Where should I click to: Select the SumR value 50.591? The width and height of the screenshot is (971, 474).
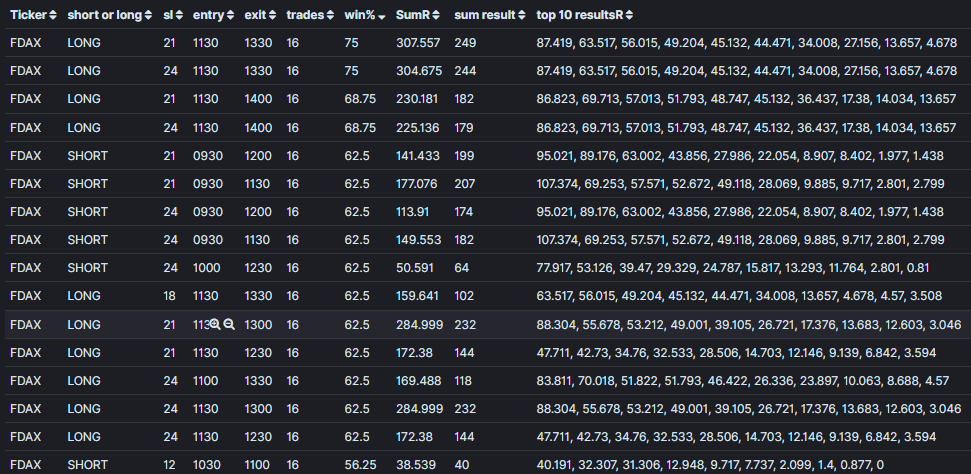click(415, 268)
